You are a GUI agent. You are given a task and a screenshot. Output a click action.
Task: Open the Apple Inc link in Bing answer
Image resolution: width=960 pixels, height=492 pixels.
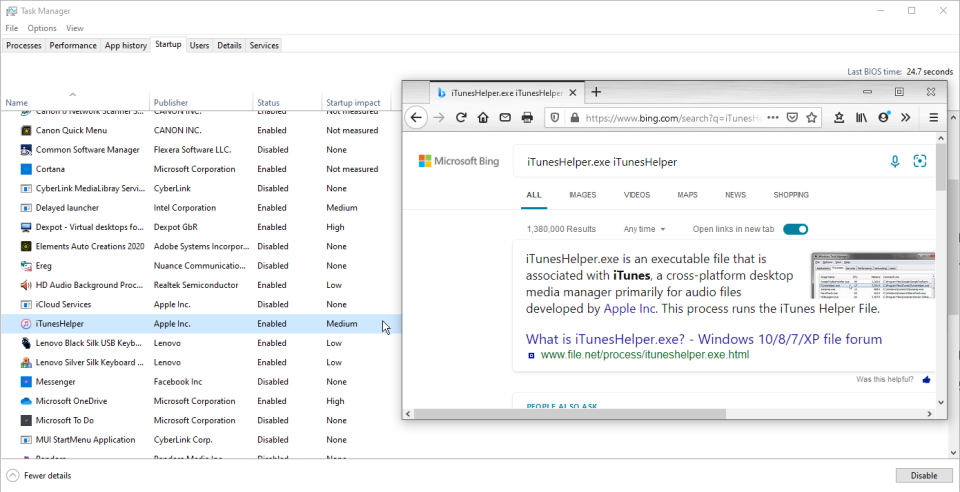(629, 309)
